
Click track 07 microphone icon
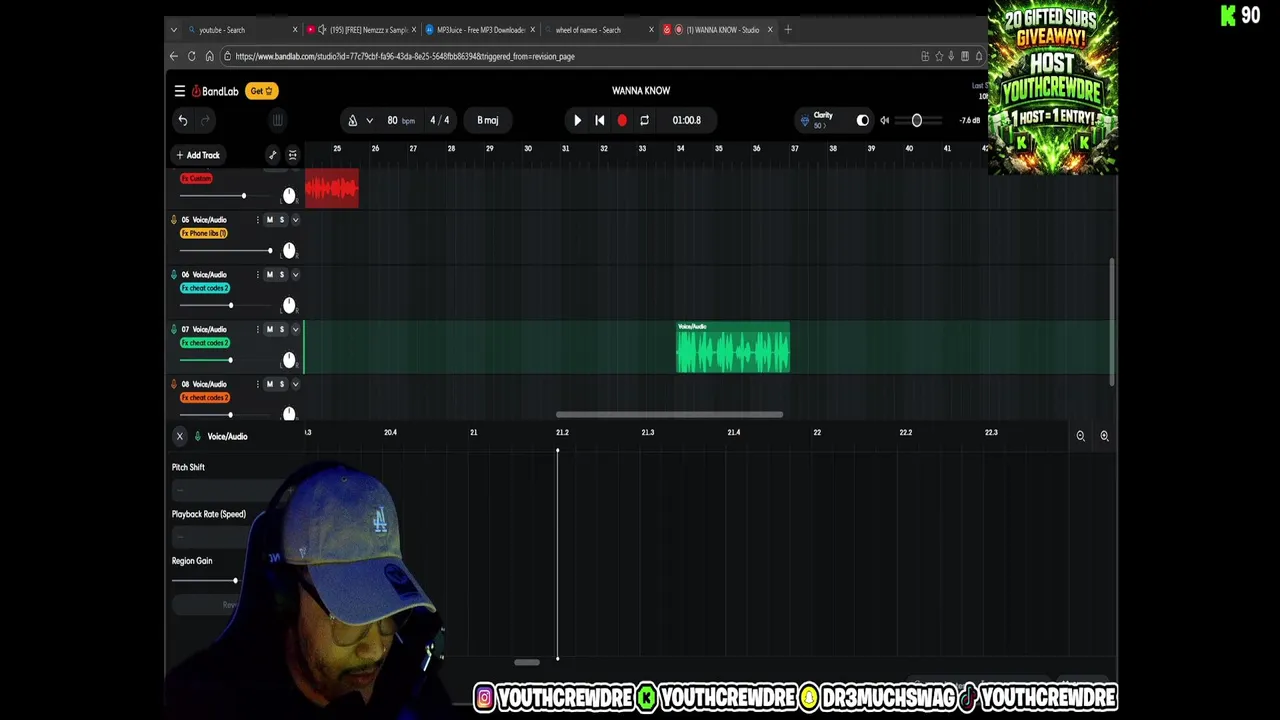pos(173,330)
